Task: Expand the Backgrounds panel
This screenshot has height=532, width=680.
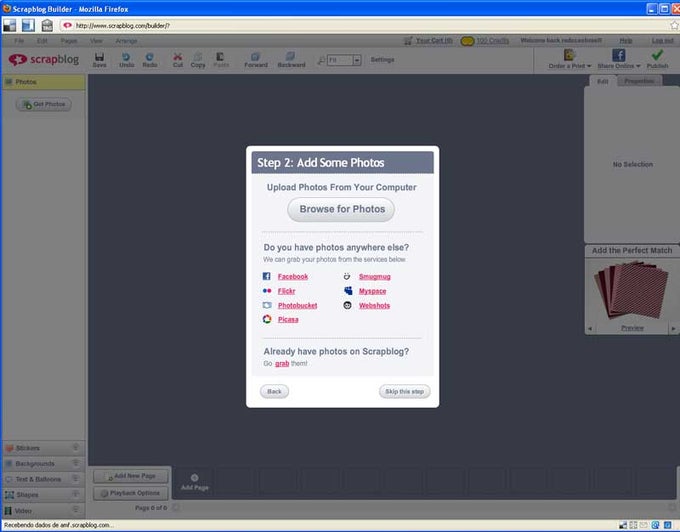Action: tap(43, 463)
